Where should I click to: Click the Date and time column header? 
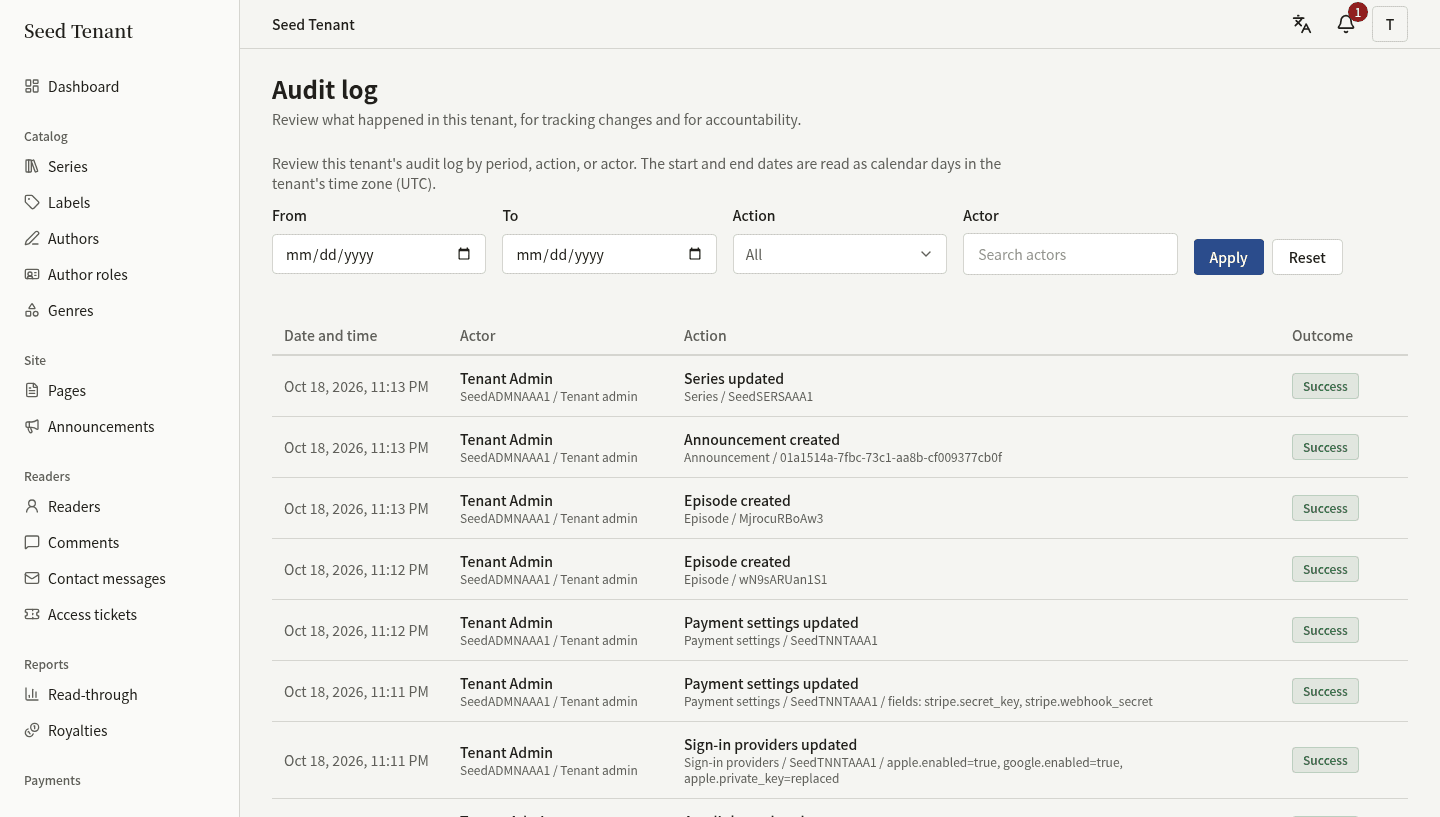[x=331, y=335]
